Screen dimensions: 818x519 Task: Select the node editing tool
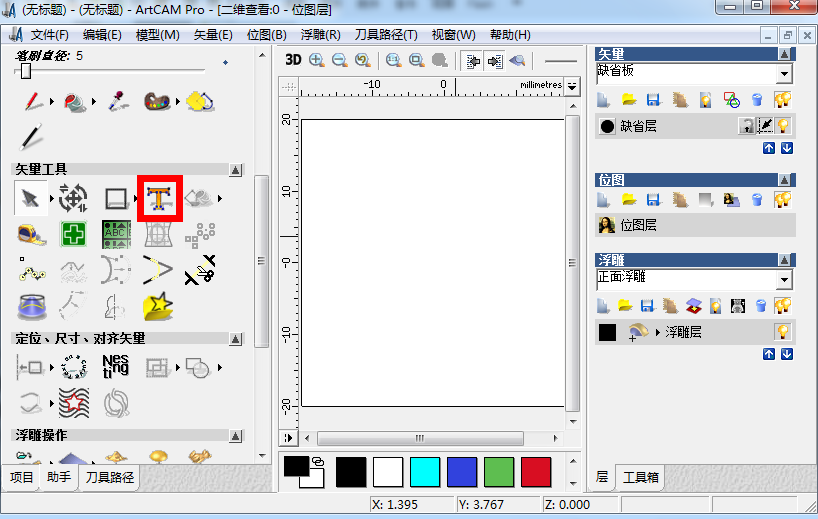pyautogui.click(x=31, y=270)
